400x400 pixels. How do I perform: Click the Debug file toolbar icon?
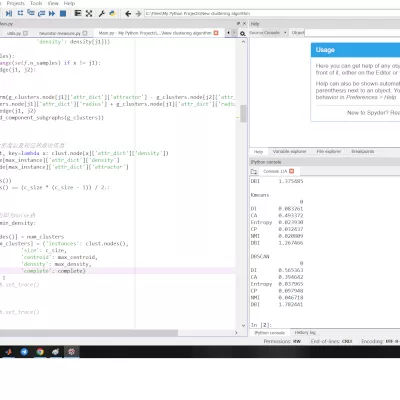[9, 13]
